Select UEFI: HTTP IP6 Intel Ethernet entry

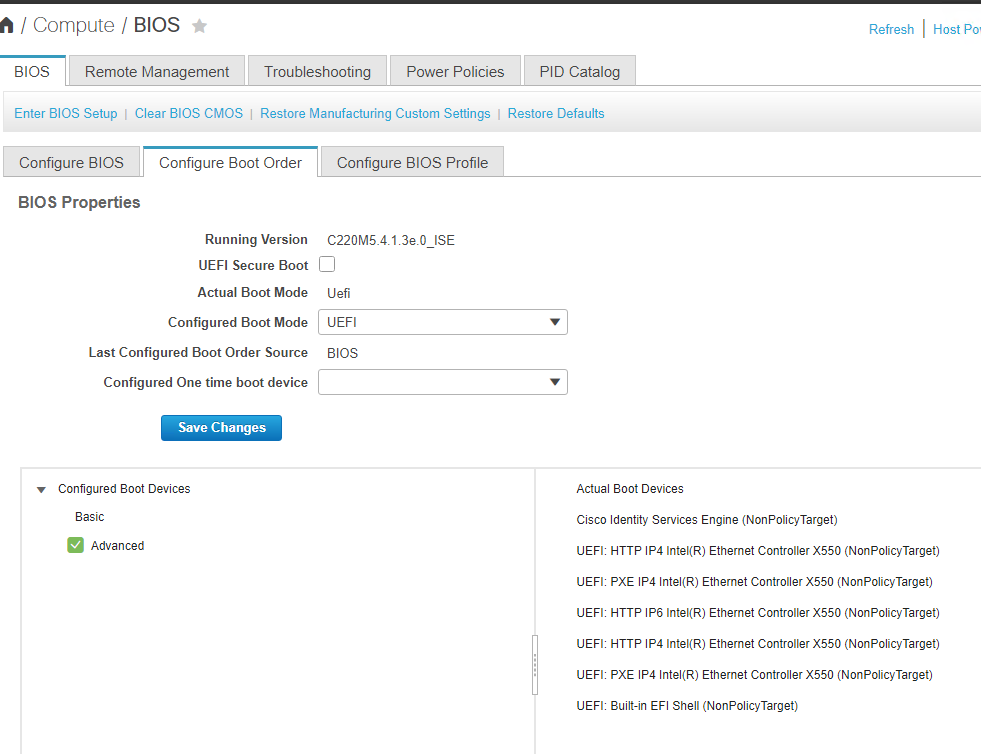(758, 613)
